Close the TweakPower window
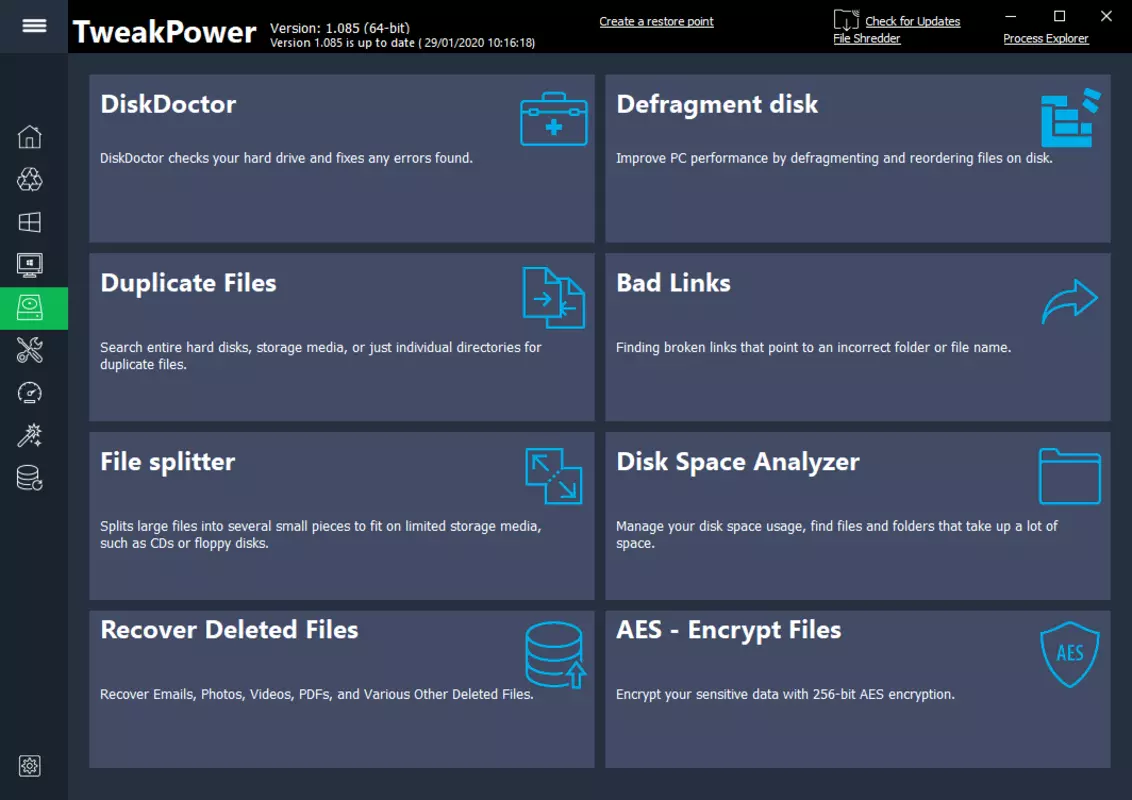The image size is (1132, 800). 1106,16
